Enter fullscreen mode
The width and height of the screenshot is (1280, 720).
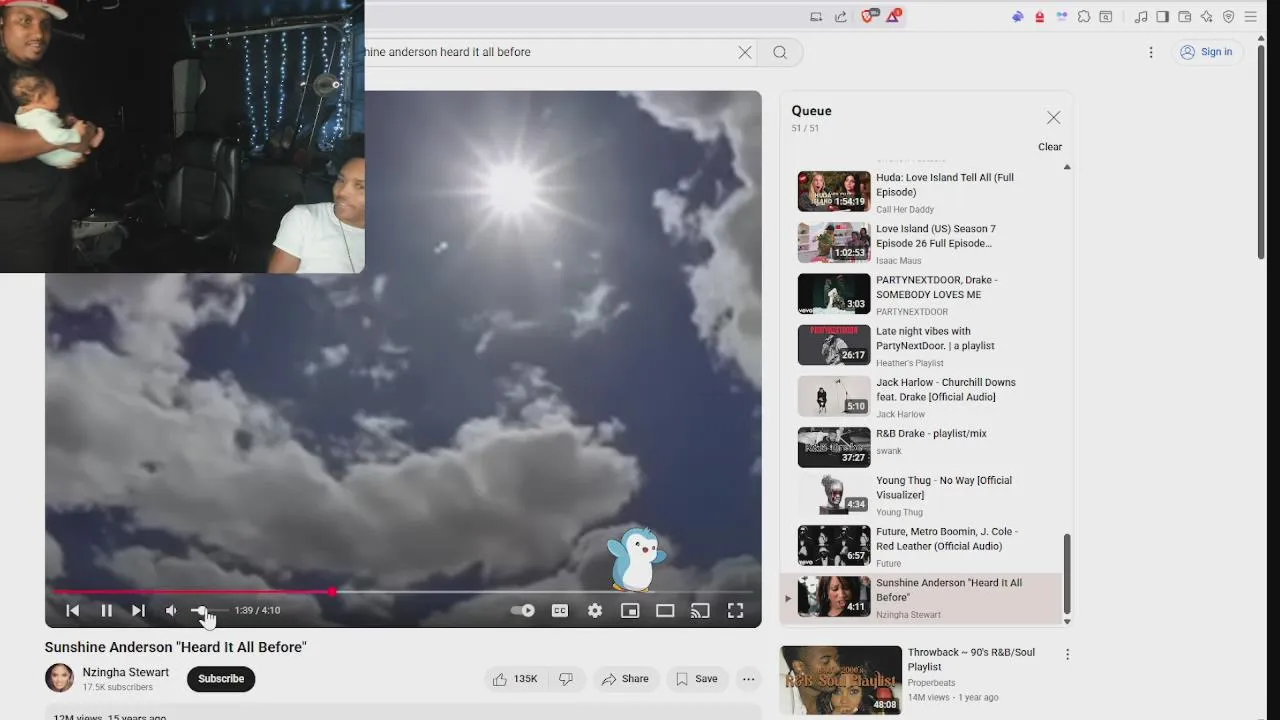[x=735, y=611]
